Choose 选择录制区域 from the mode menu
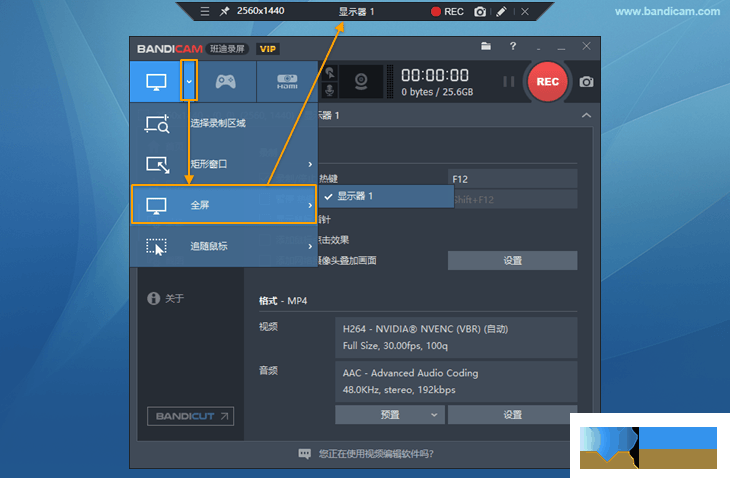The width and height of the screenshot is (730, 478). (224, 123)
